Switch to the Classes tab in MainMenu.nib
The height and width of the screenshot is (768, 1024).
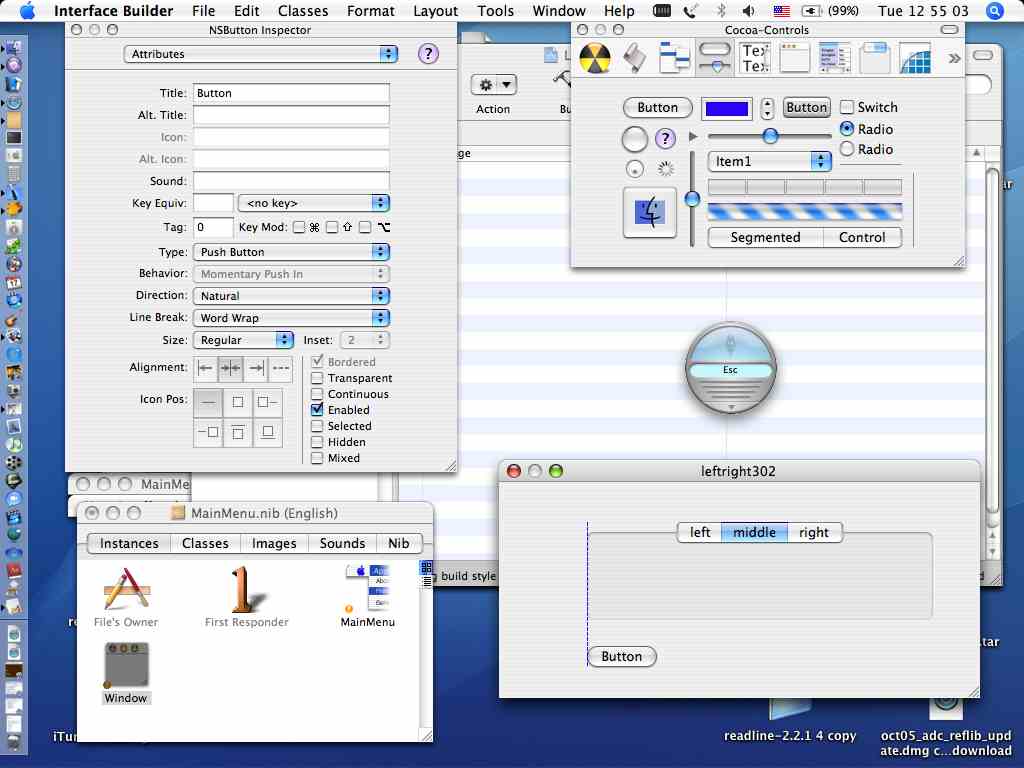click(205, 543)
